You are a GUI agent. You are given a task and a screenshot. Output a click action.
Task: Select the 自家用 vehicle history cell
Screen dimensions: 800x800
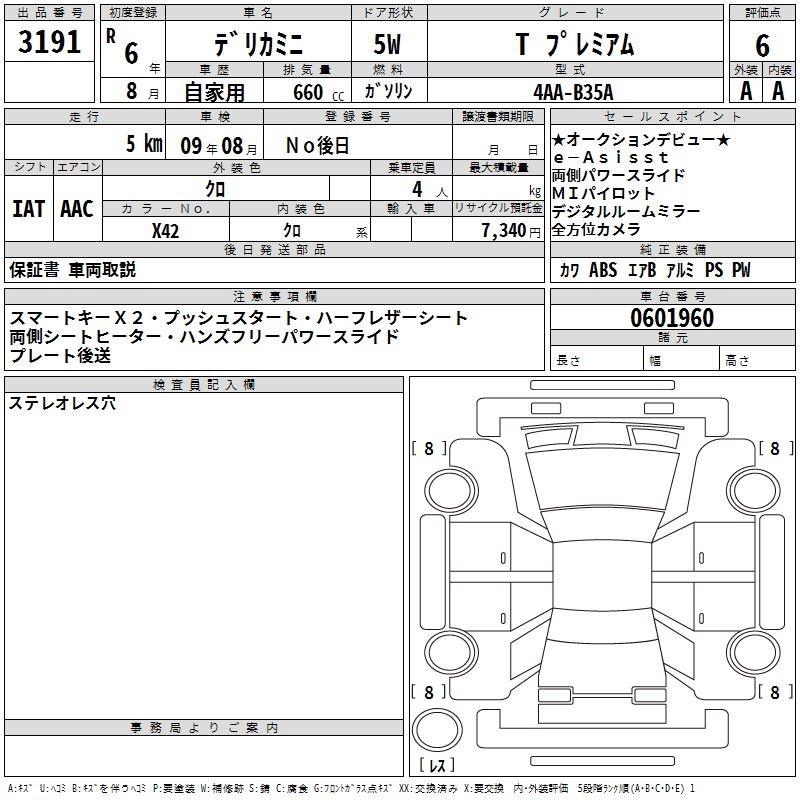click(215, 92)
